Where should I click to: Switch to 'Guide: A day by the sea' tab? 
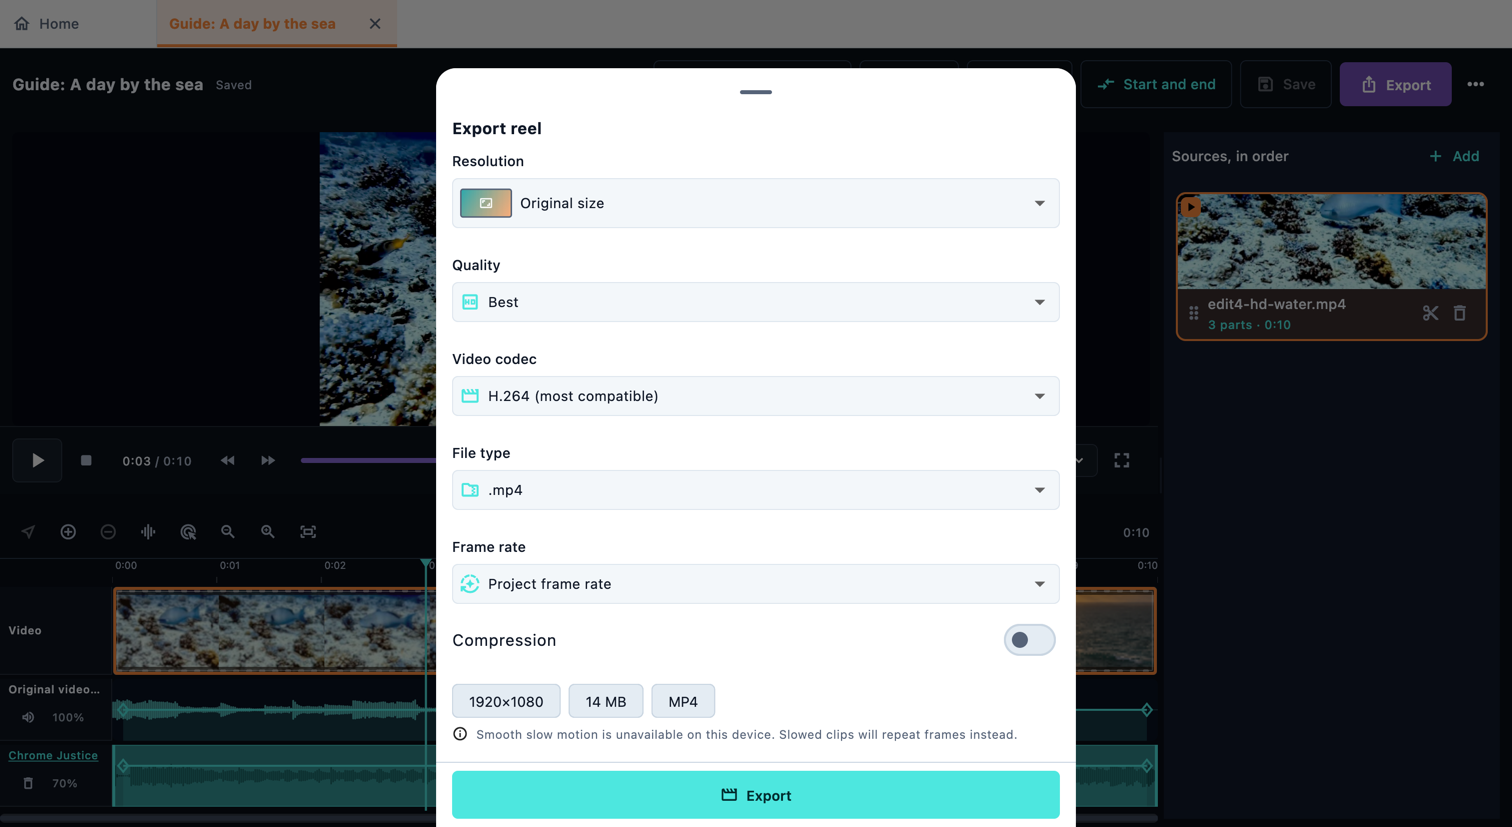pyautogui.click(x=252, y=23)
